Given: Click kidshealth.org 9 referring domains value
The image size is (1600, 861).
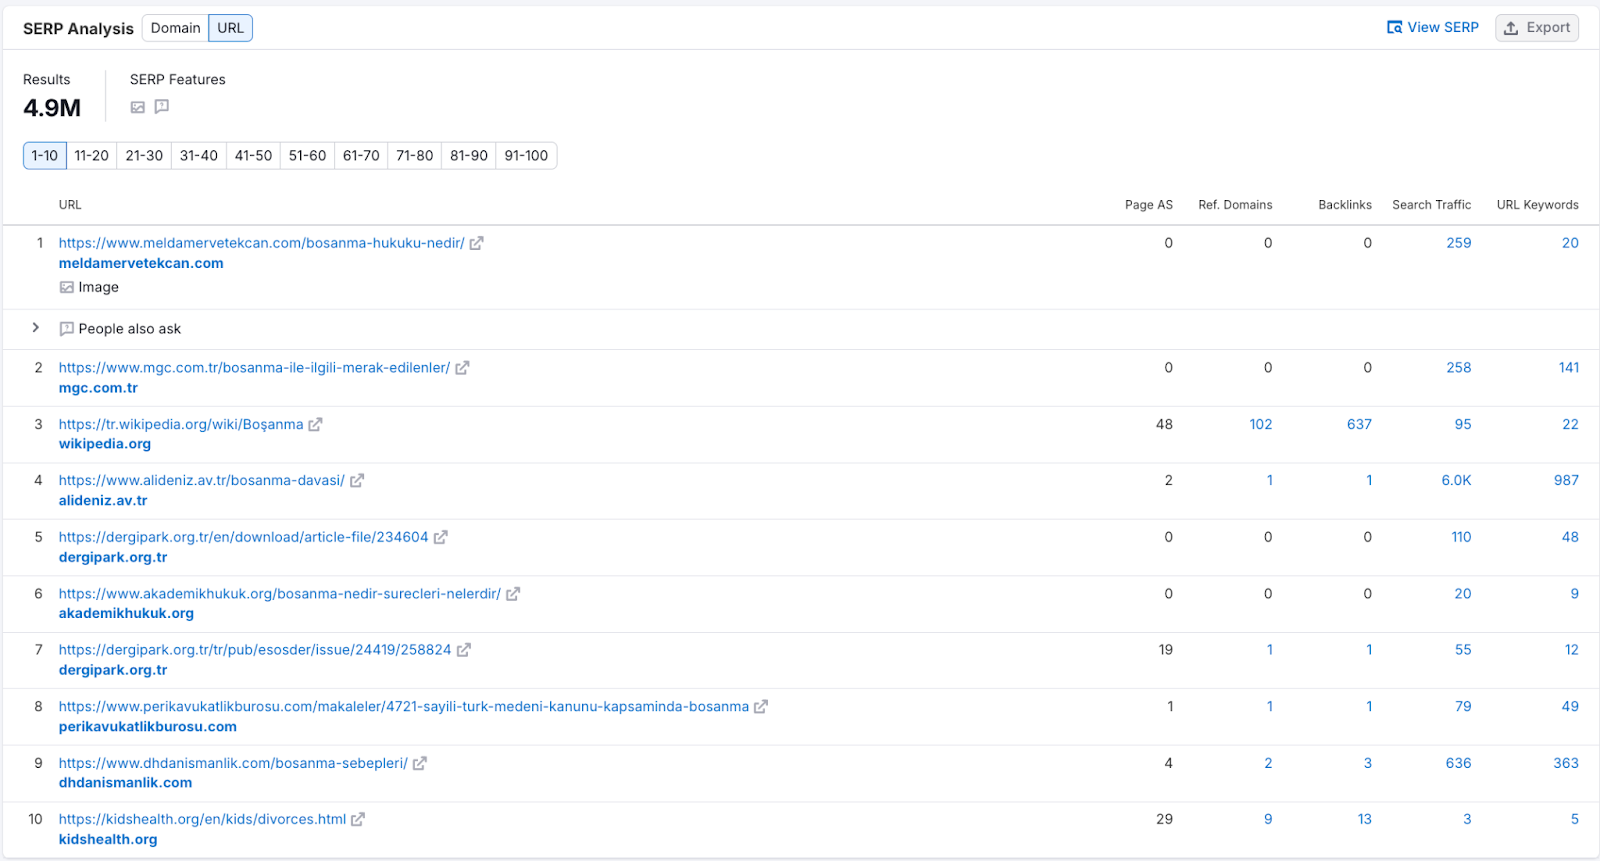Looking at the screenshot, I should 1268,819.
